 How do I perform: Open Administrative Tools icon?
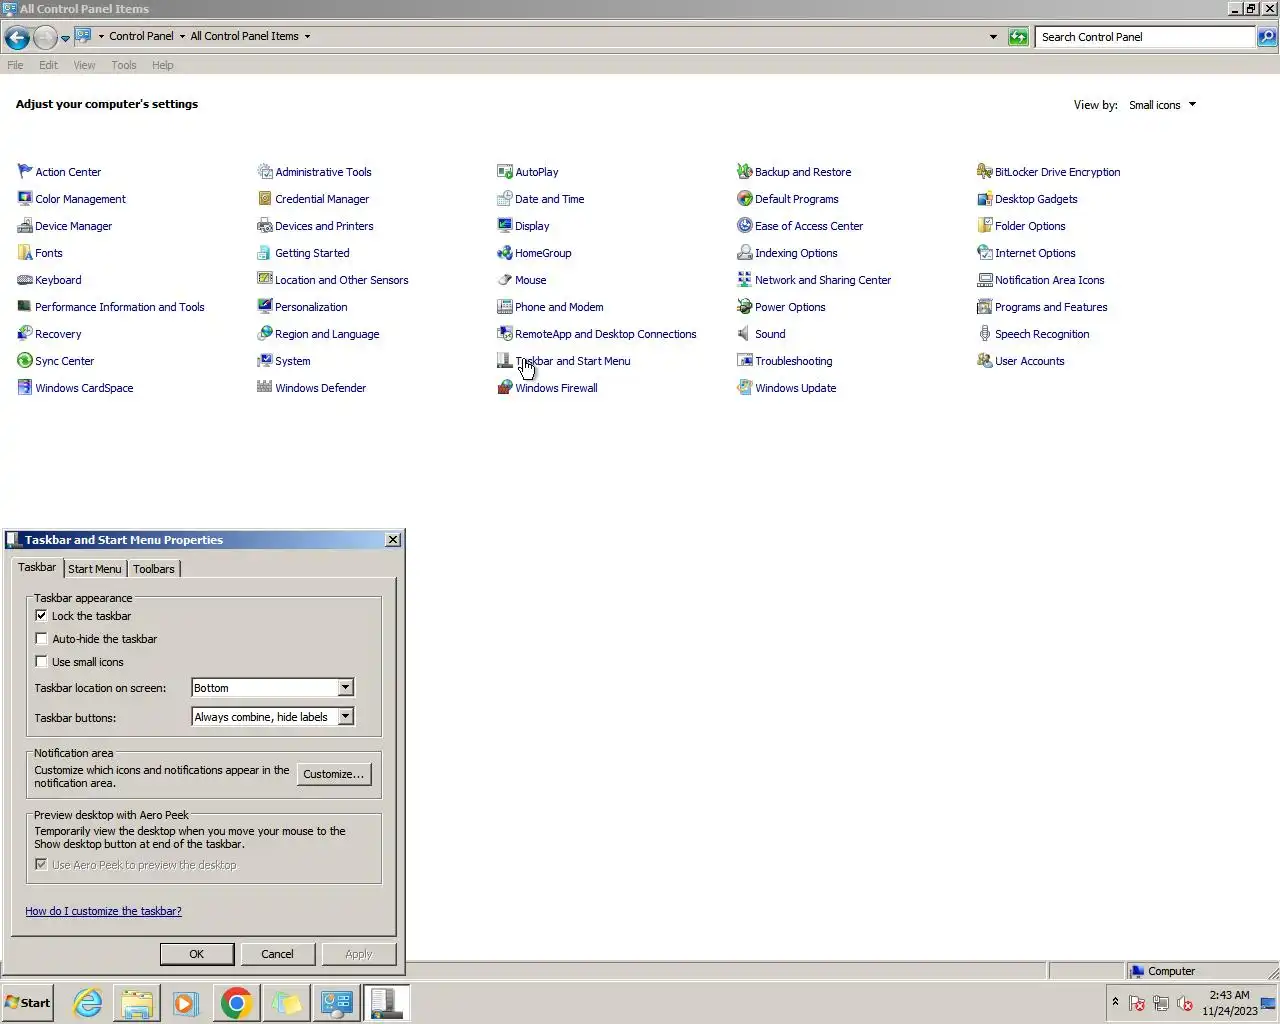click(x=265, y=172)
